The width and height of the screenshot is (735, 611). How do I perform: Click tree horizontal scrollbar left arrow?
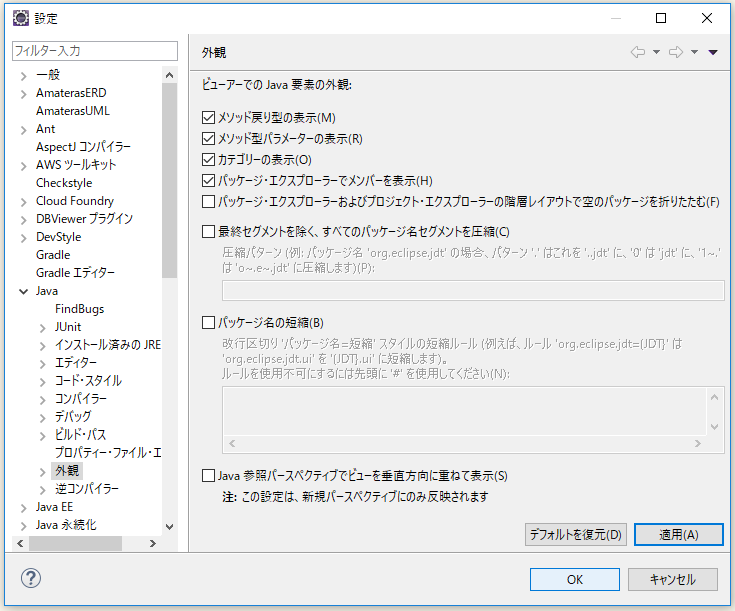(20, 543)
